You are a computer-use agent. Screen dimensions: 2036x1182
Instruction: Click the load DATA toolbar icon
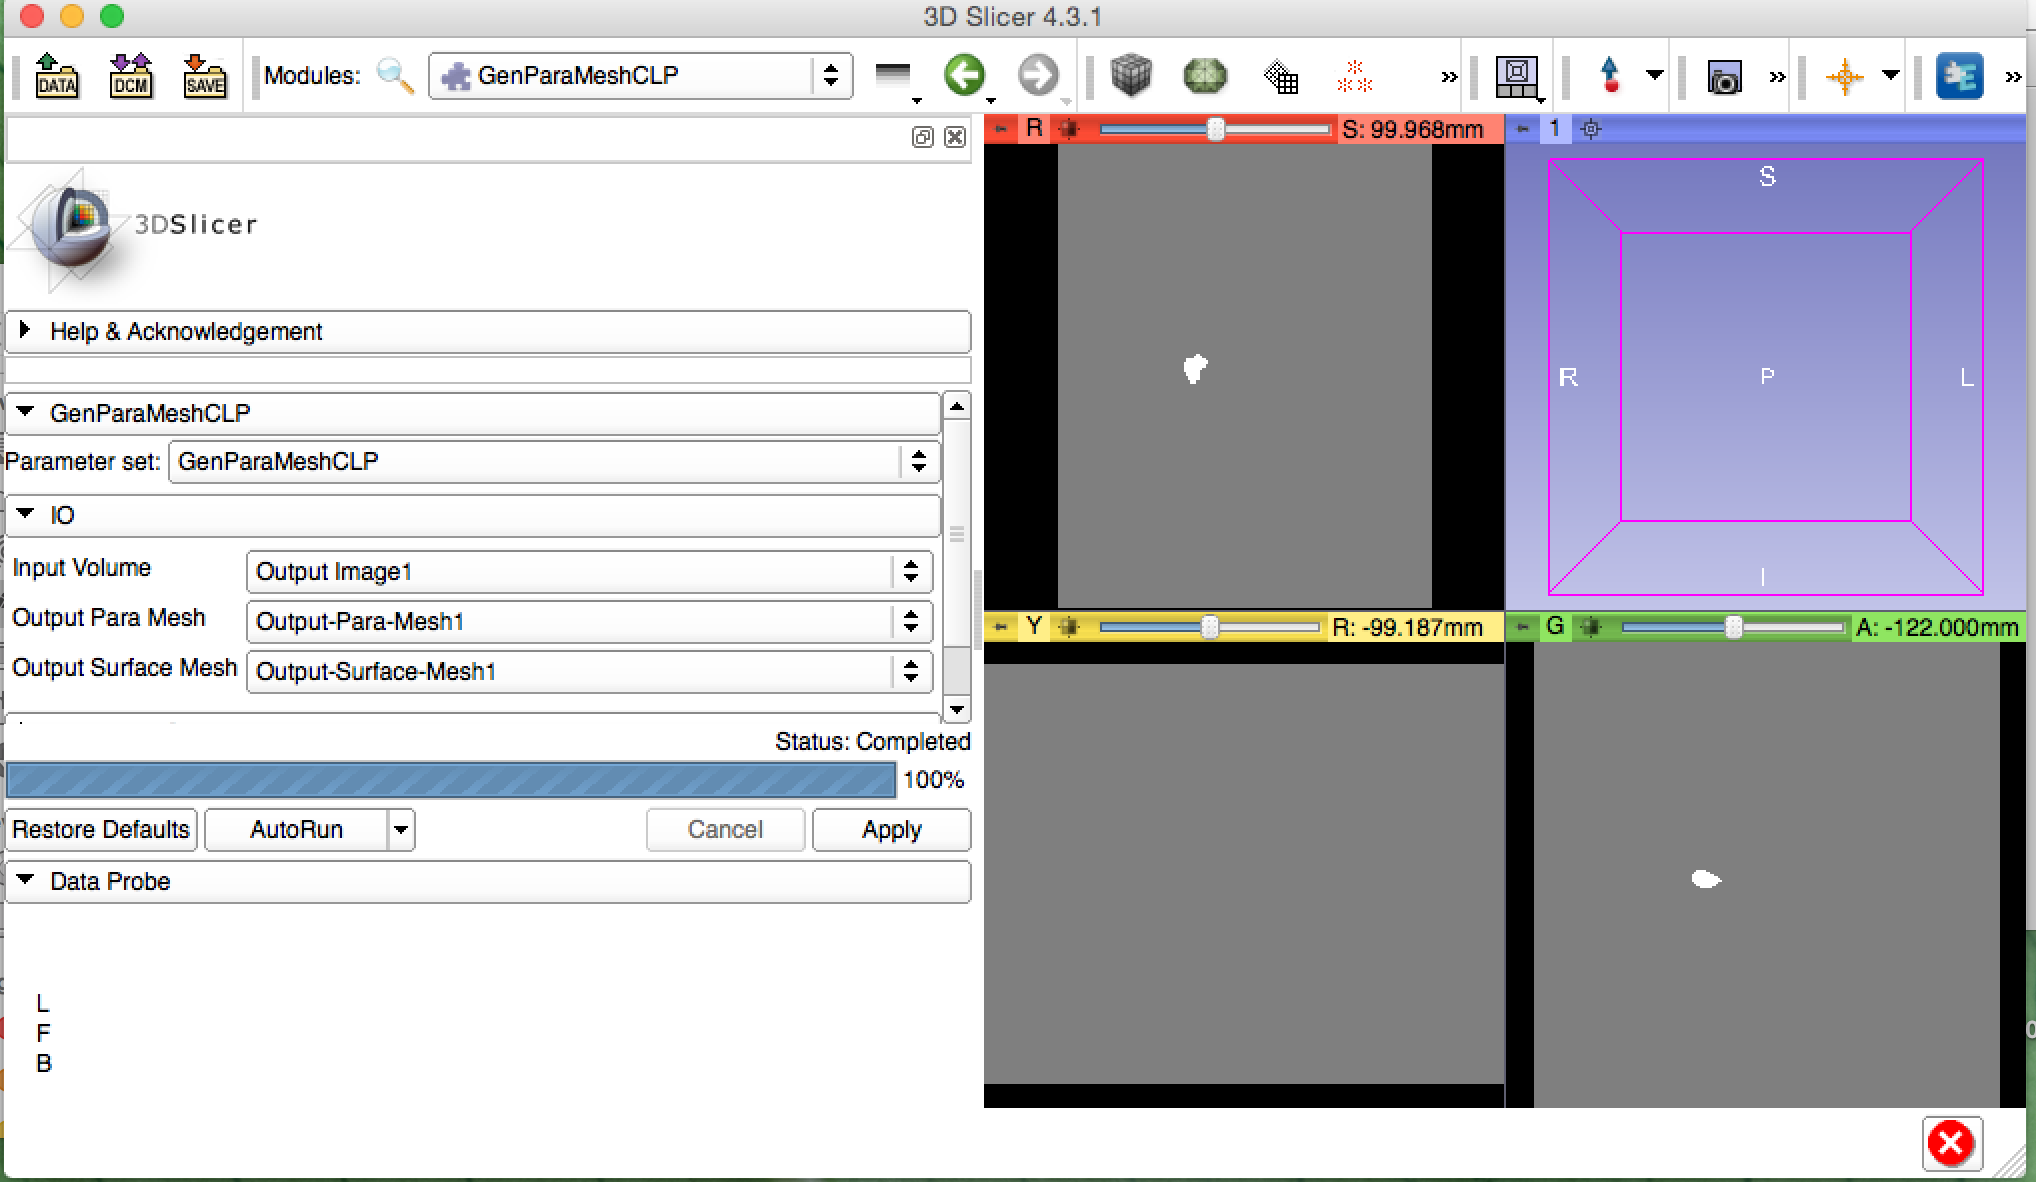pyautogui.click(x=57, y=76)
